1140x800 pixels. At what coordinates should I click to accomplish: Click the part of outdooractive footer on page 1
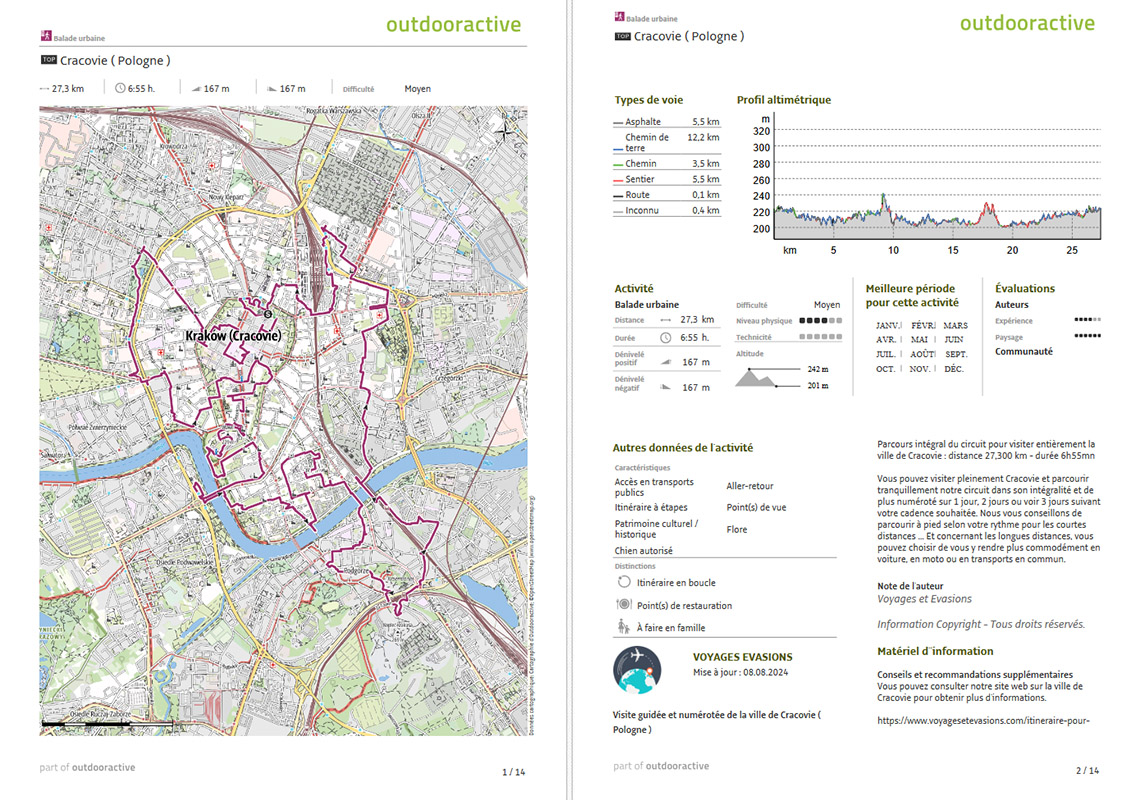coord(87,767)
